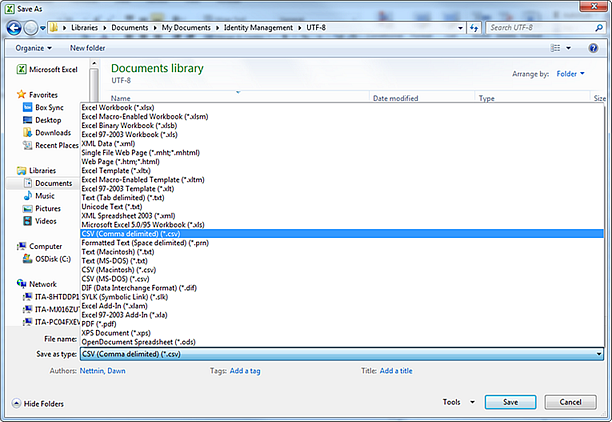
Task: Choose CSV (MS-DOS) (*.csv) type
Action: click(342, 279)
